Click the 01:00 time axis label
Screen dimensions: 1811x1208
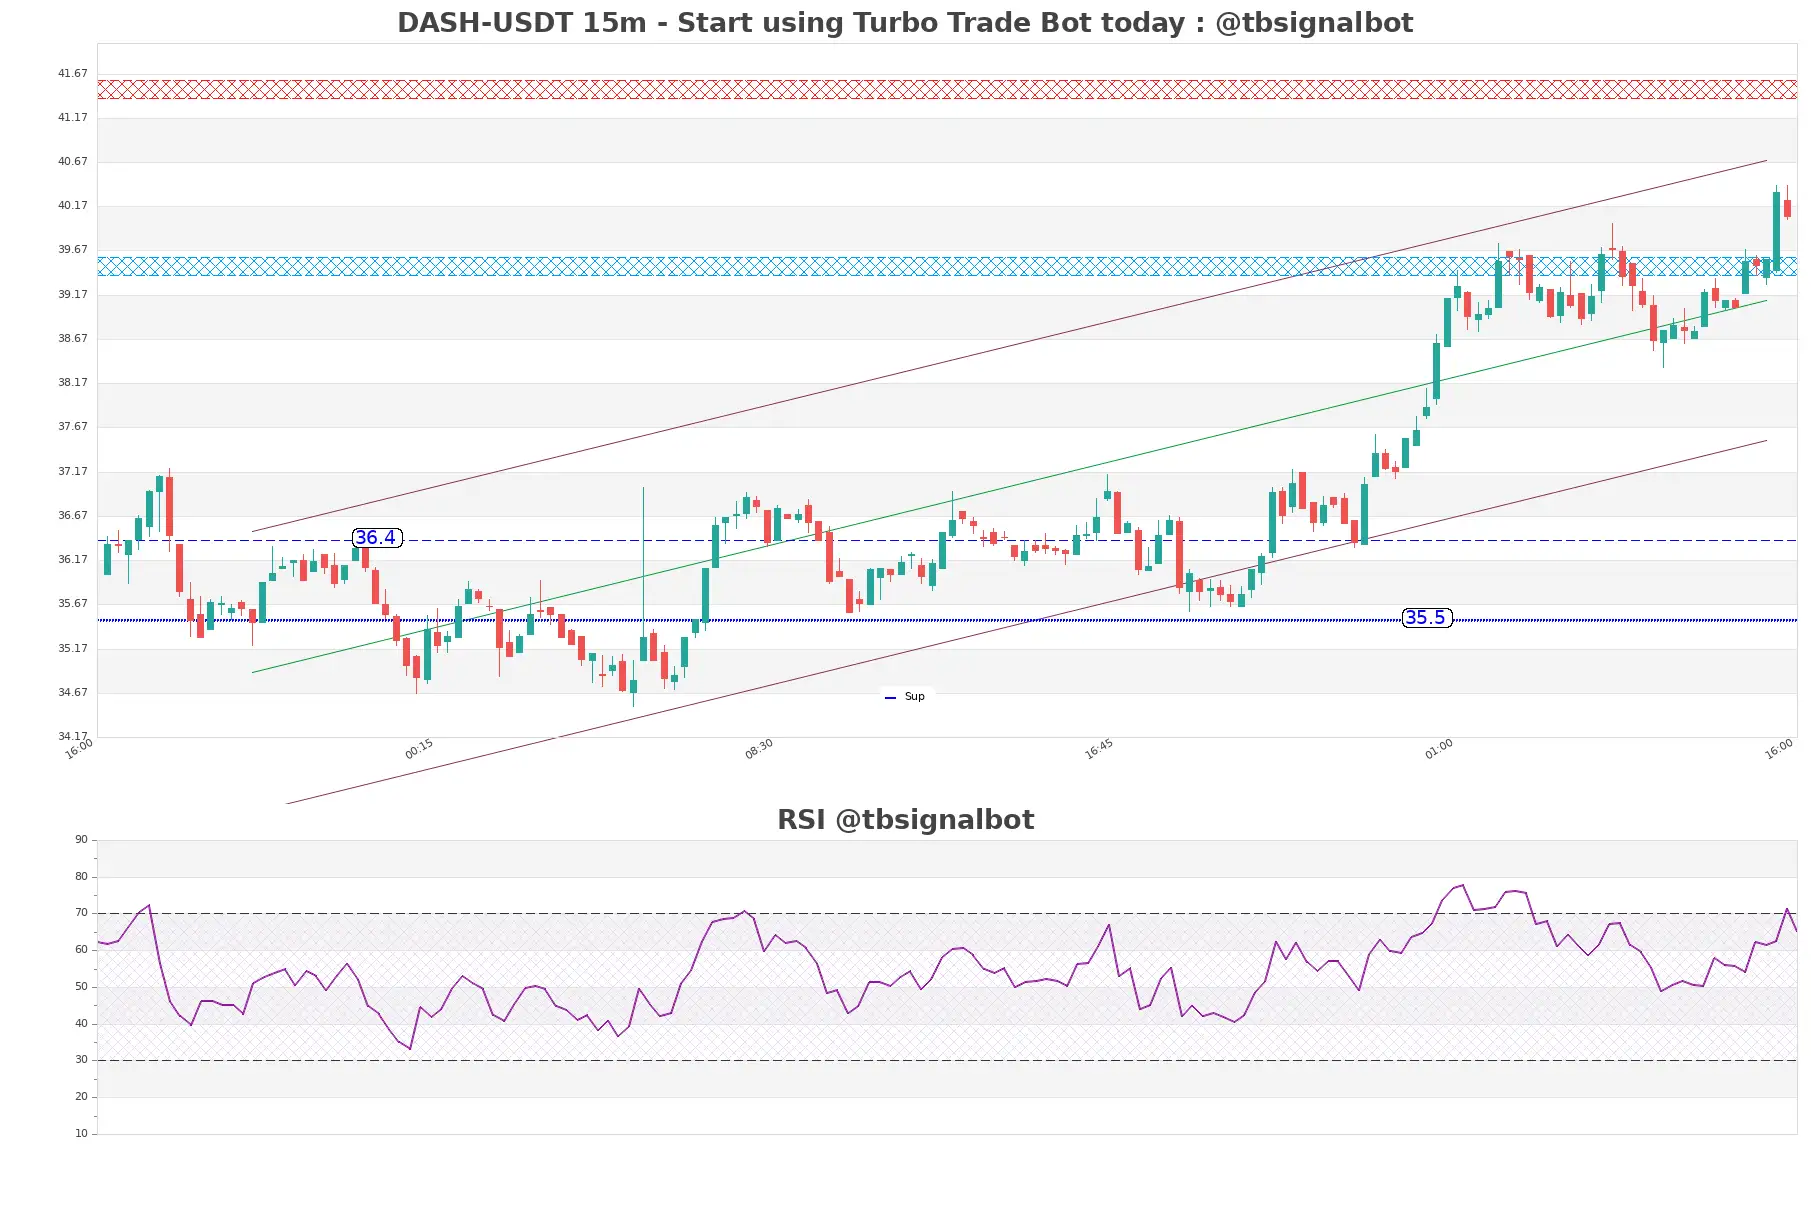(1439, 749)
